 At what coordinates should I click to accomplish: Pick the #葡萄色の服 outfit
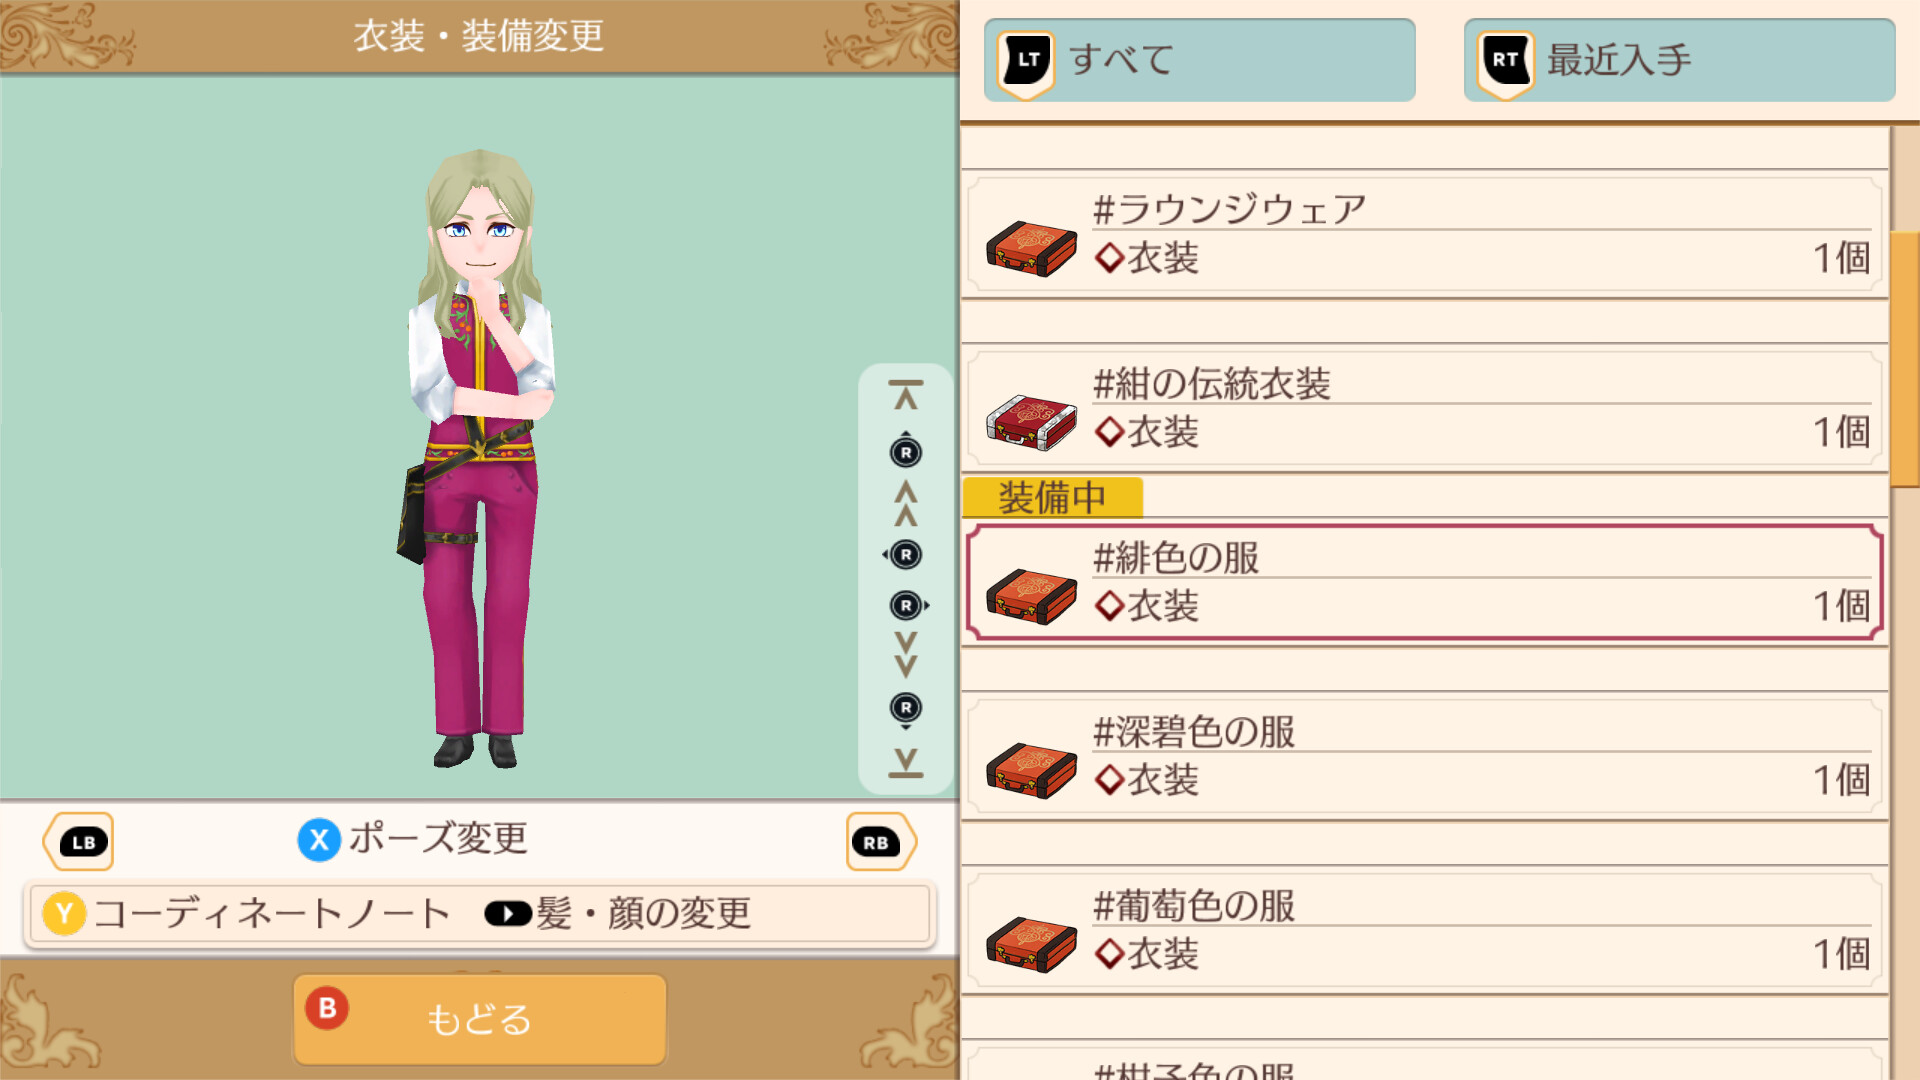[x=1424, y=931]
